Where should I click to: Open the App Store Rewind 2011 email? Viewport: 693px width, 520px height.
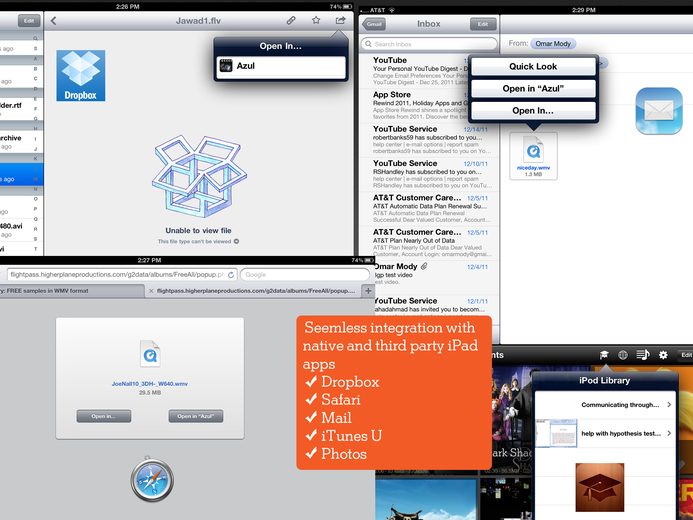(x=429, y=105)
